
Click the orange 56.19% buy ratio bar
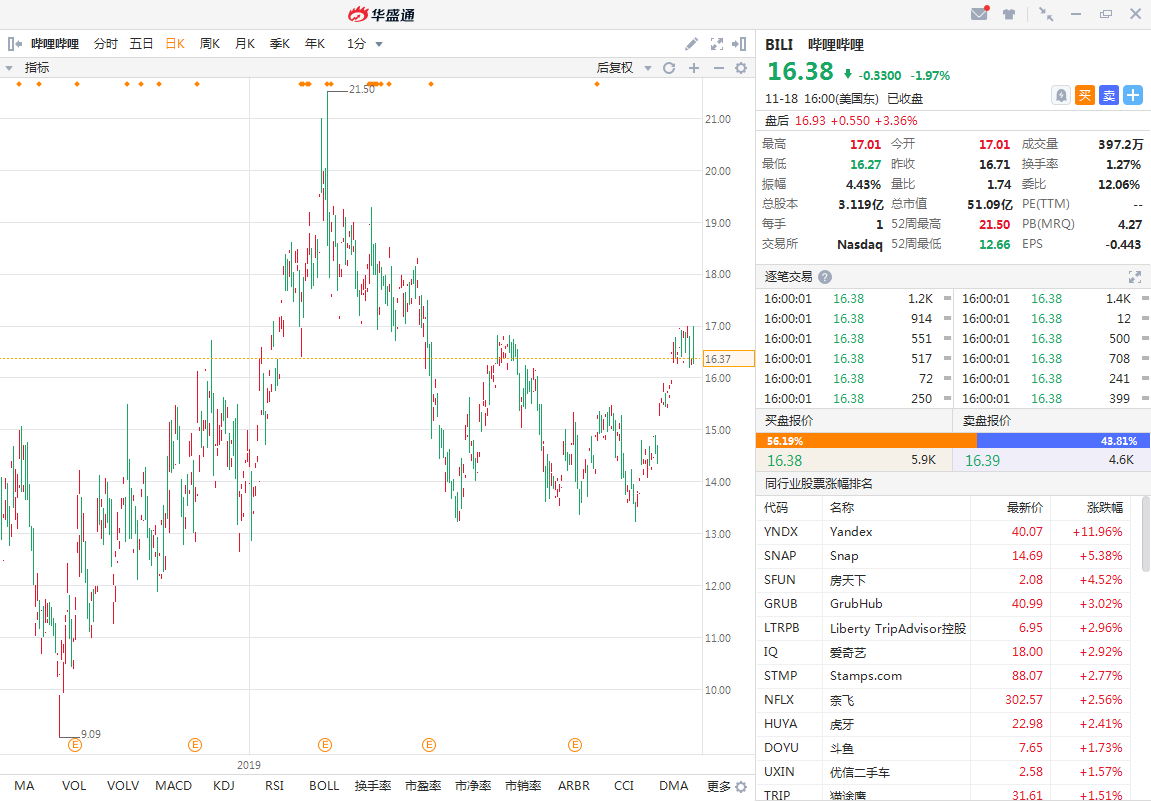coord(866,441)
